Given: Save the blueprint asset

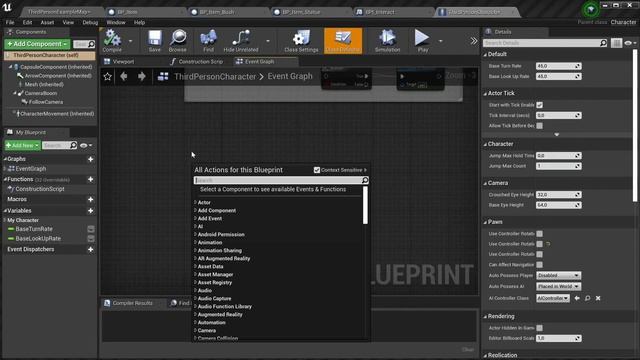Looking at the screenshot, I should (155, 40).
